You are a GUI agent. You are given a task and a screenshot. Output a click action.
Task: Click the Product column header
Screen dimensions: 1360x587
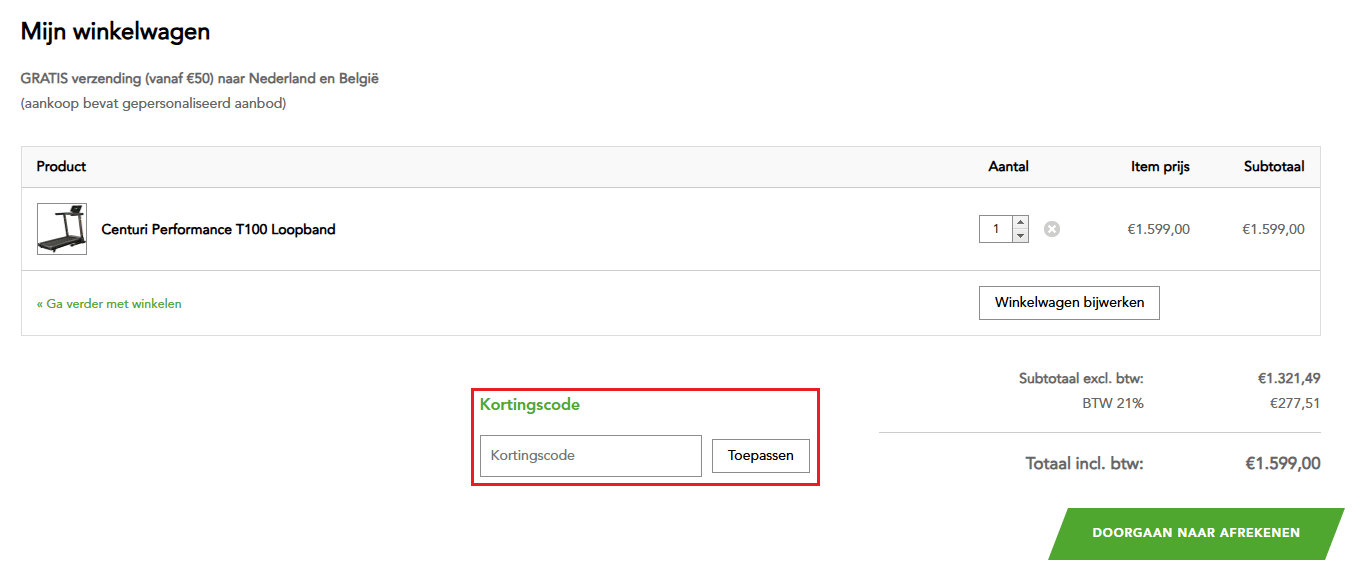tap(60, 166)
